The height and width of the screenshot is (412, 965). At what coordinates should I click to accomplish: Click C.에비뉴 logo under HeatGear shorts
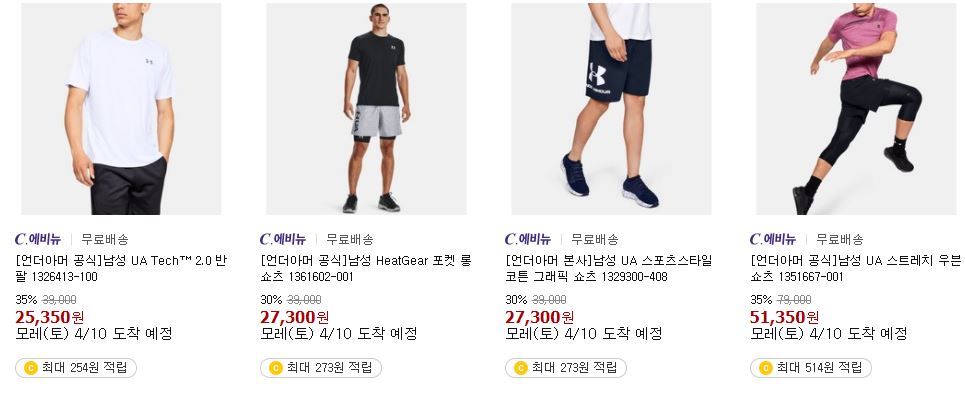point(283,239)
